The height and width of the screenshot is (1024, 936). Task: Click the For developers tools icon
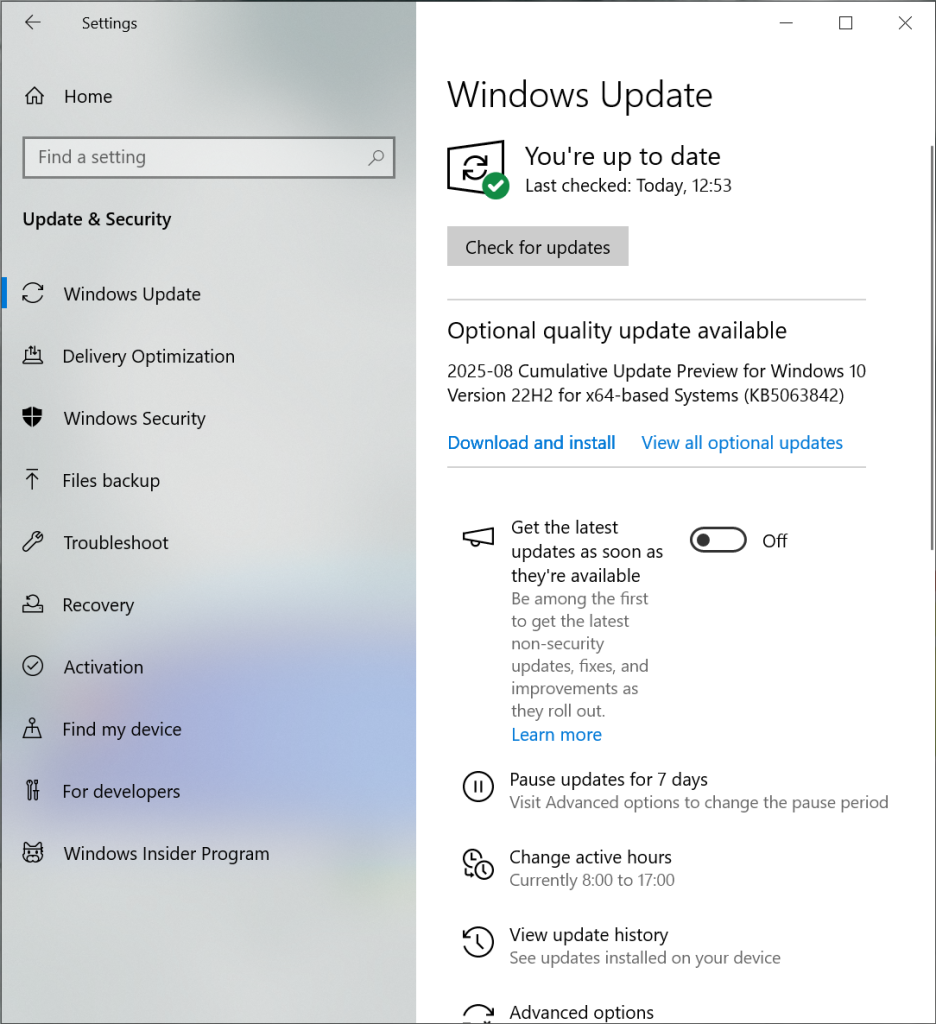[33, 790]
